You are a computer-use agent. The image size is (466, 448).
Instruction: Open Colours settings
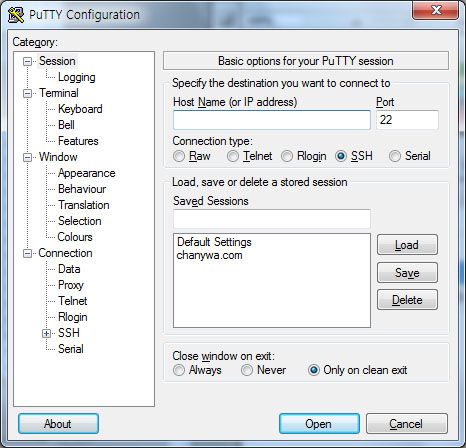[x=75, y=237]
